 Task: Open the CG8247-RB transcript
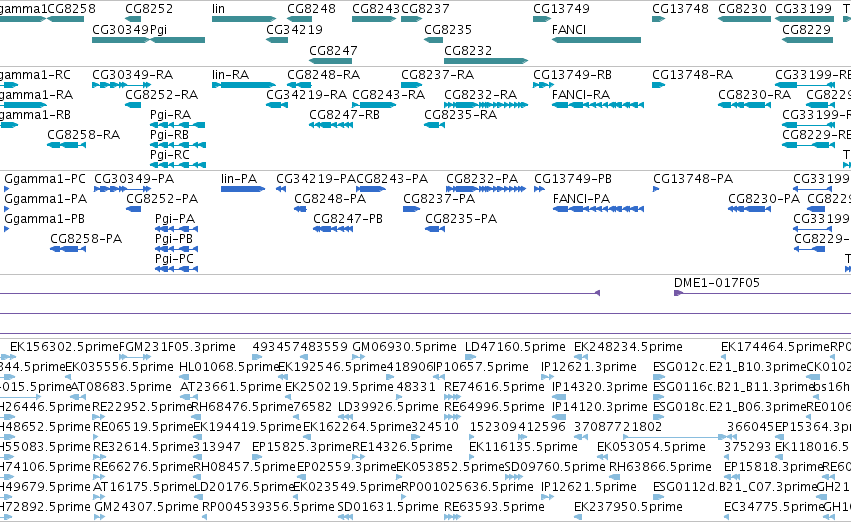coord(331,125)
